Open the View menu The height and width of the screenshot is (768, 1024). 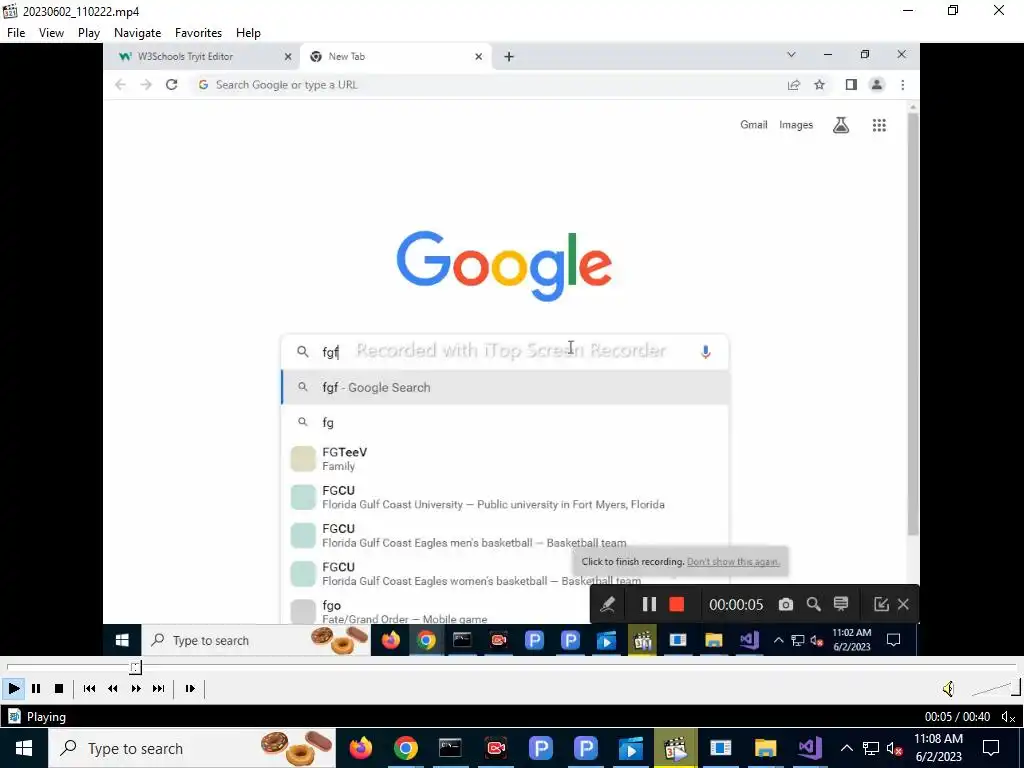[x=51, y=33]
